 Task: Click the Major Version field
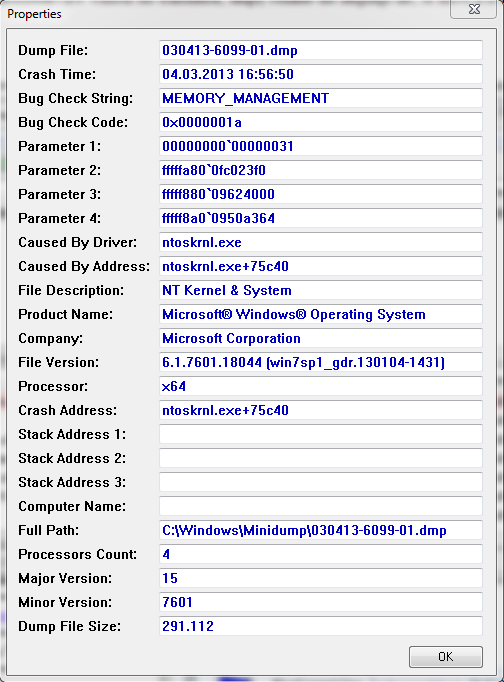321,578
